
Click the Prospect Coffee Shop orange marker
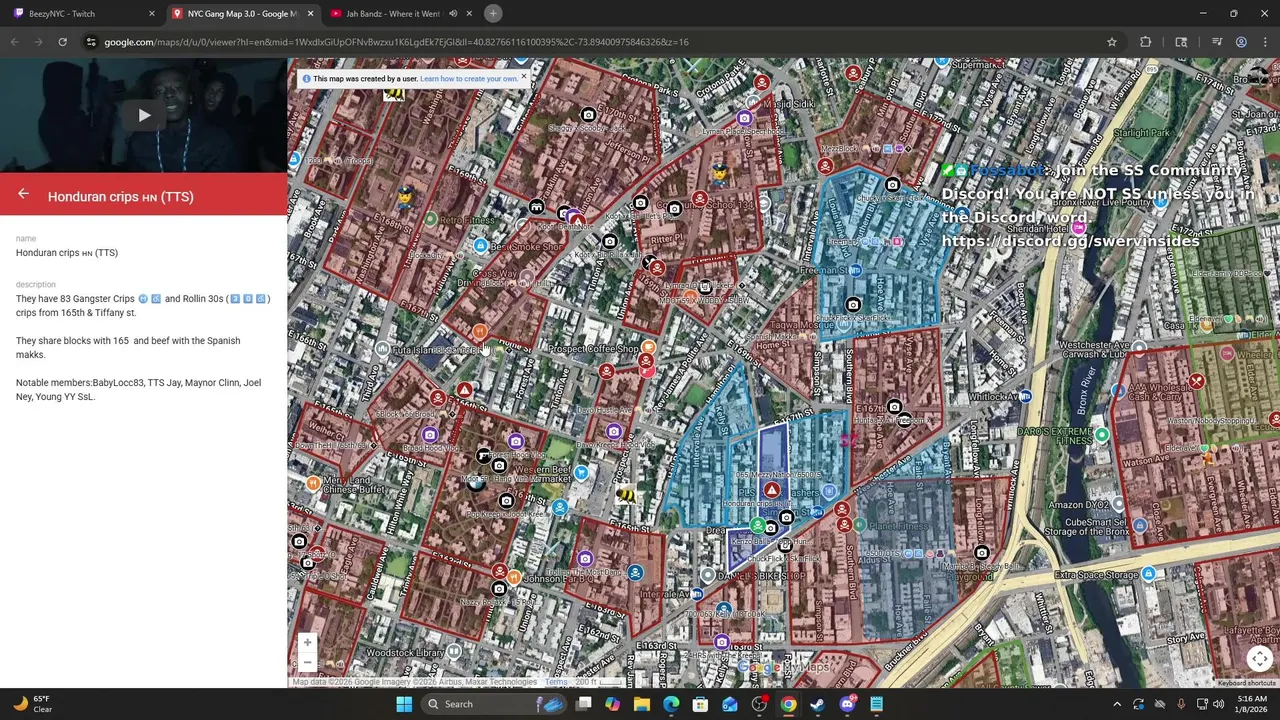point(648,348)
